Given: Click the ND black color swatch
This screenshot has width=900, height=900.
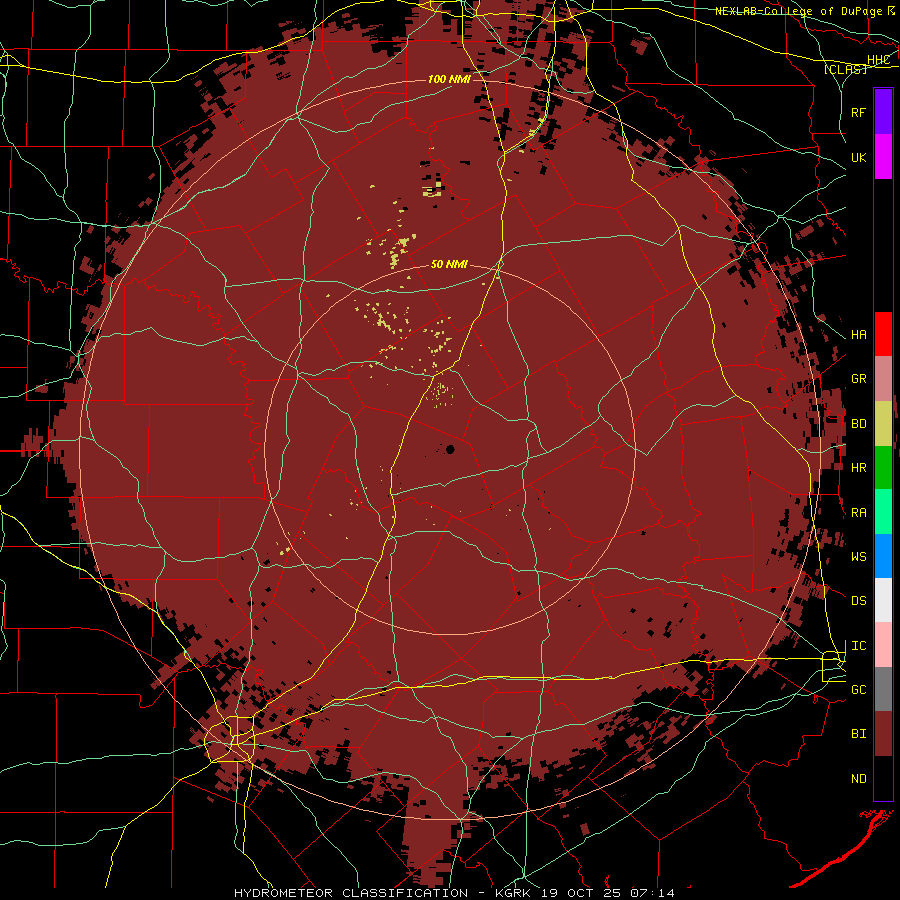Looking at the screenshot, I should click(883, 778).
